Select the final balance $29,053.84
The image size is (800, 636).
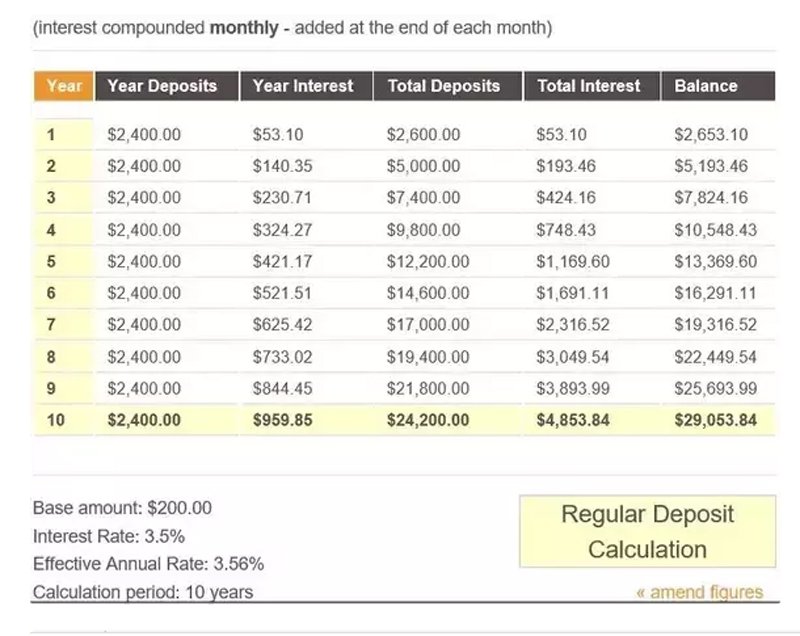pos(715,420)
